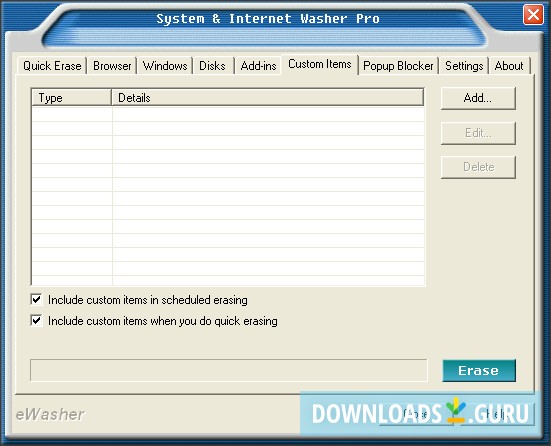Click the Add... button
This screenshot has height=446, width=551.
click(x=478, y=98)
